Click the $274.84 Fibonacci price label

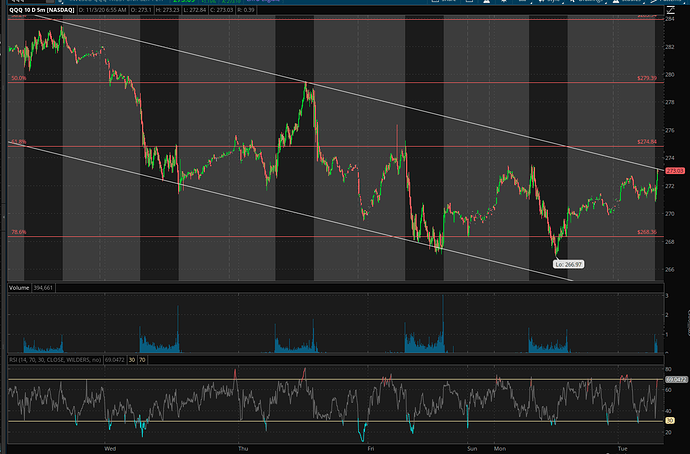pyautogui.click(x=647, y=142)
